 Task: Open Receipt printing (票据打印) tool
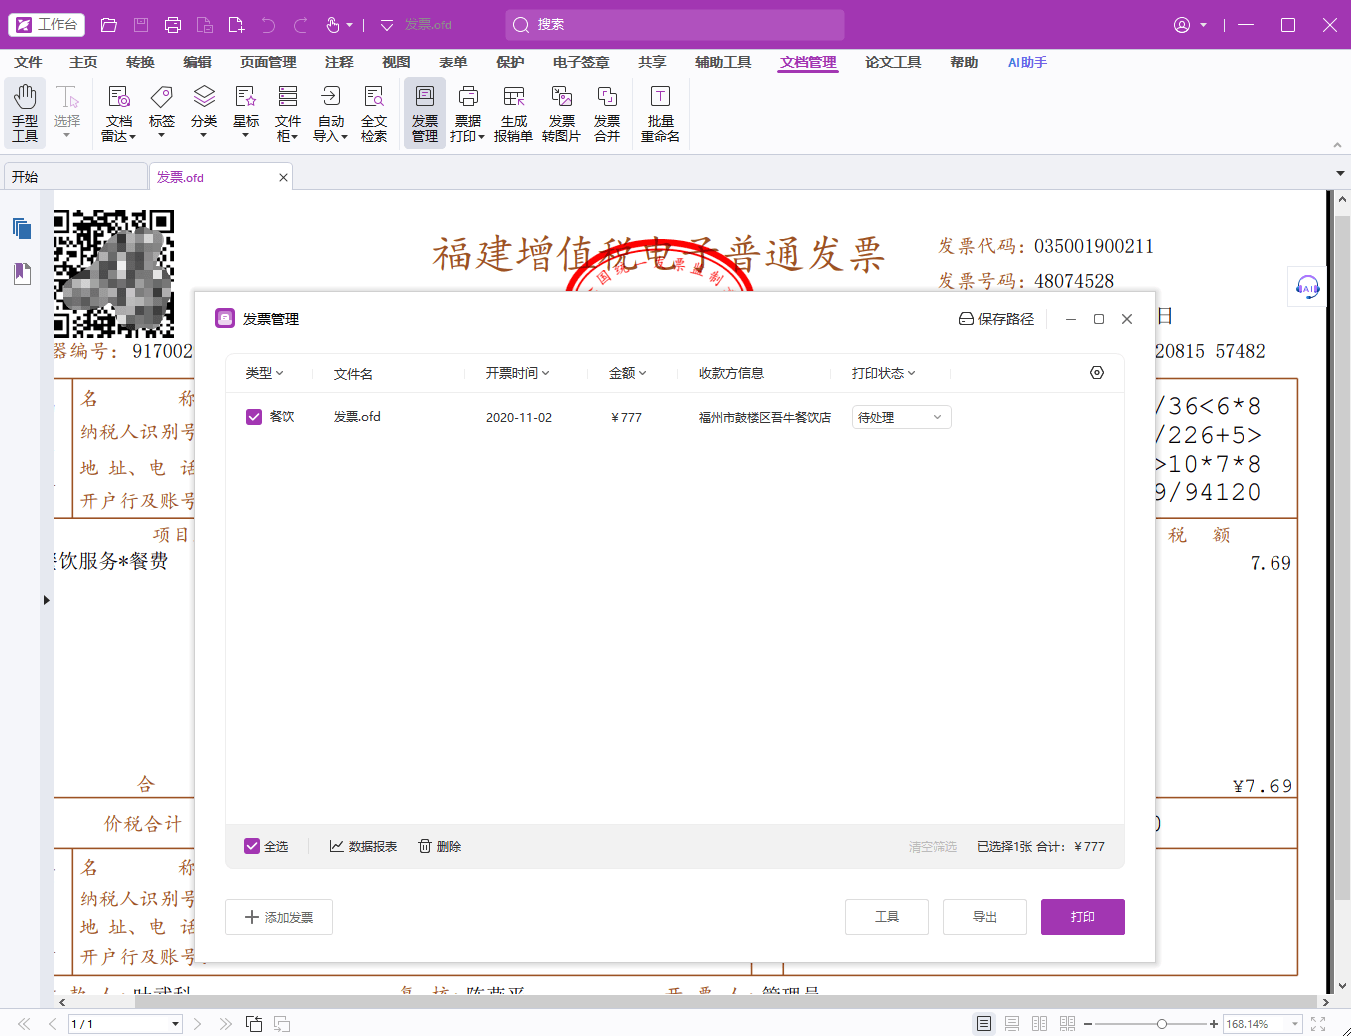point(468,113)
